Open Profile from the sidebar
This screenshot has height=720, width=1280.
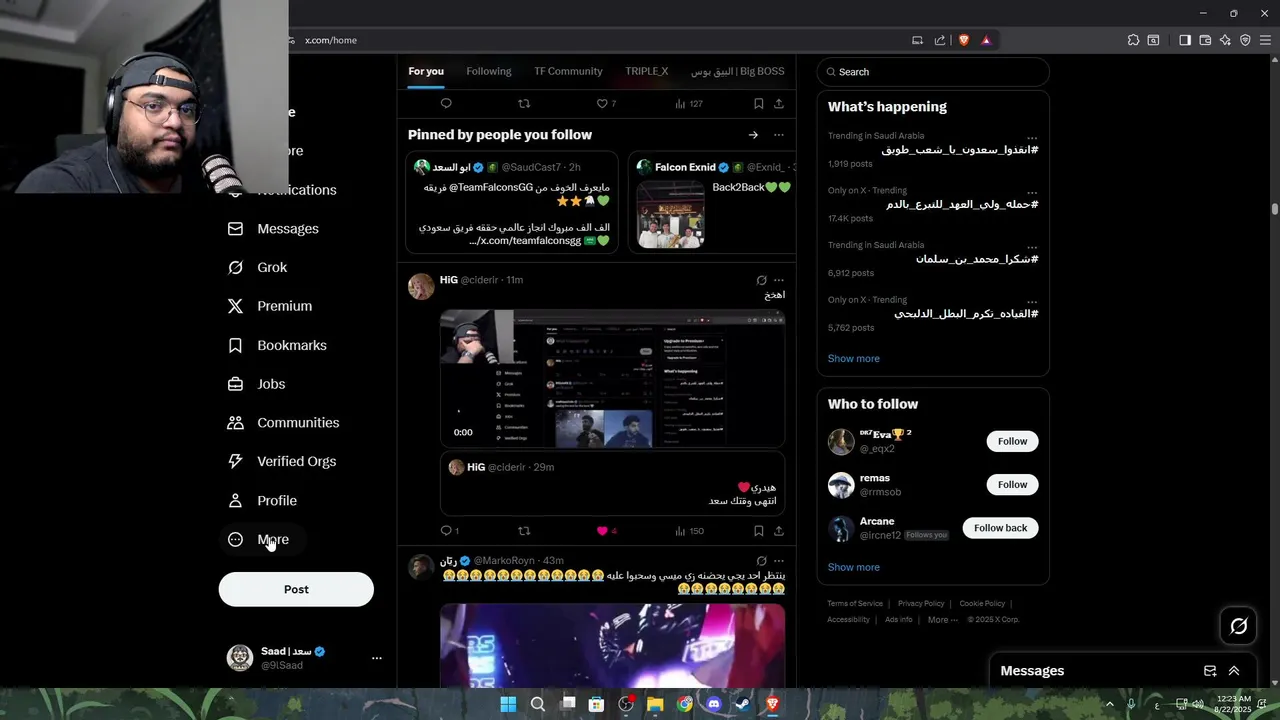click(262, 501)
